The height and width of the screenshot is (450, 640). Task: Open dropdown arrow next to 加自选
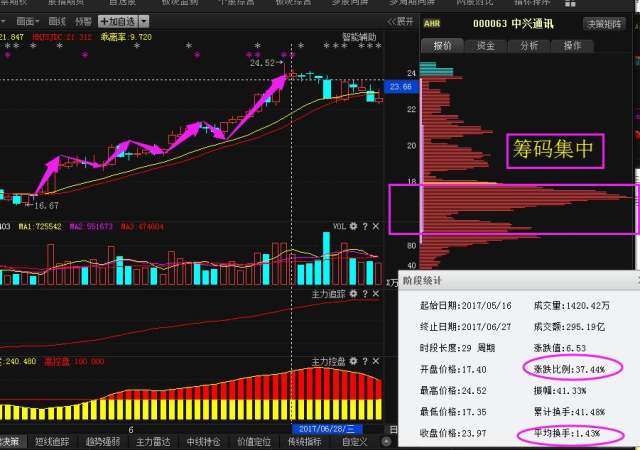pos(144,21)
